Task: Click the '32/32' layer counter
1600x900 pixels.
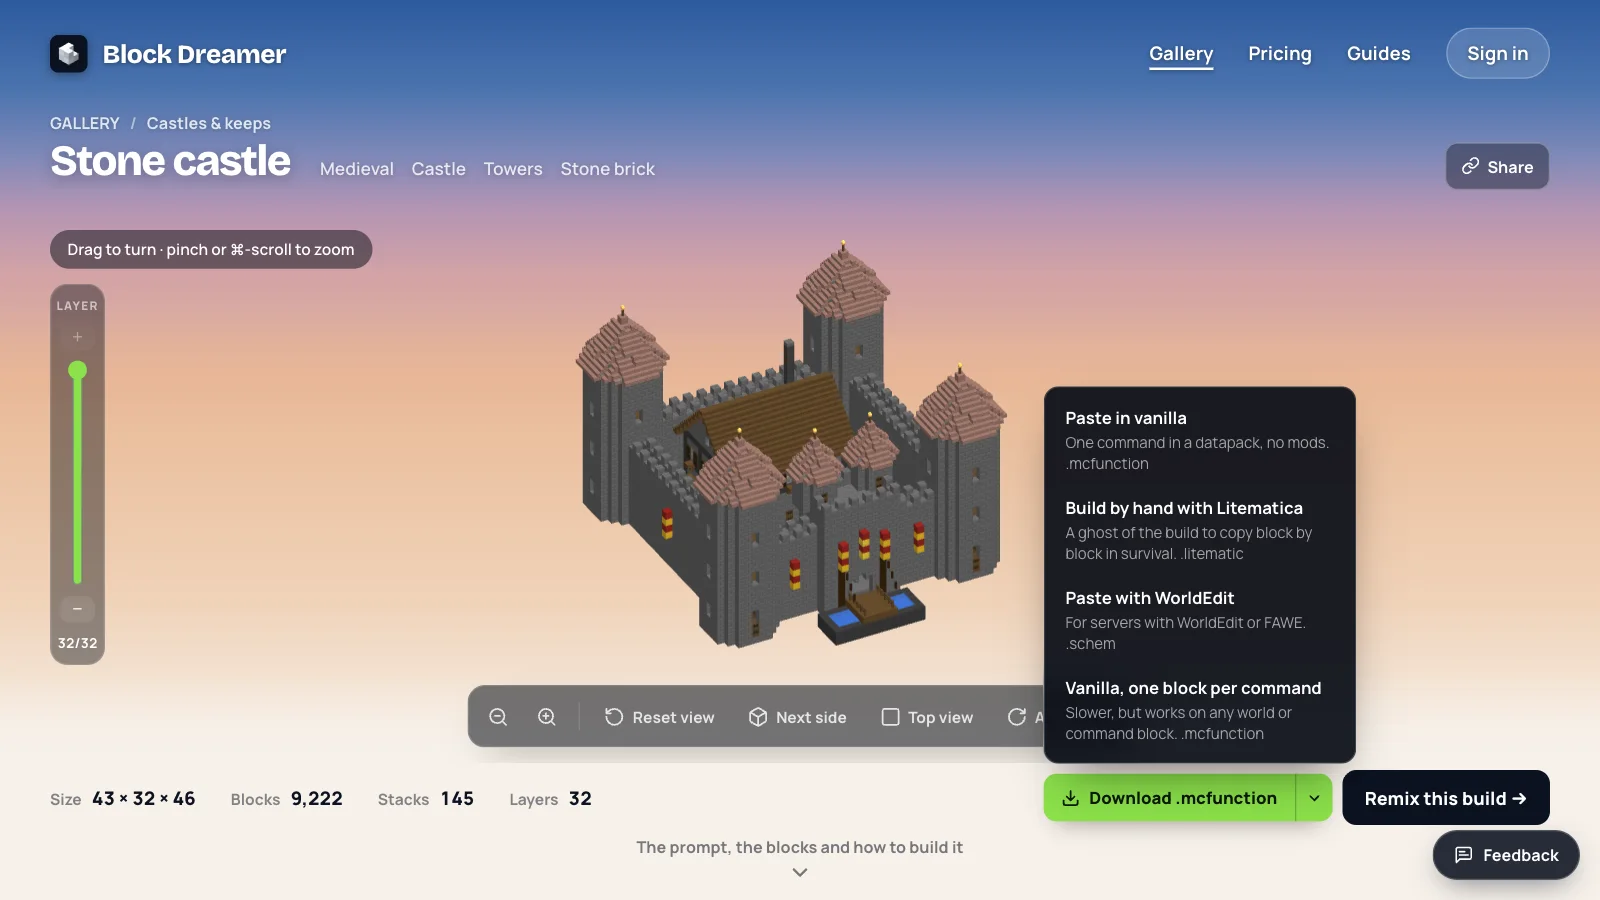Action: [x=77, y=643]
